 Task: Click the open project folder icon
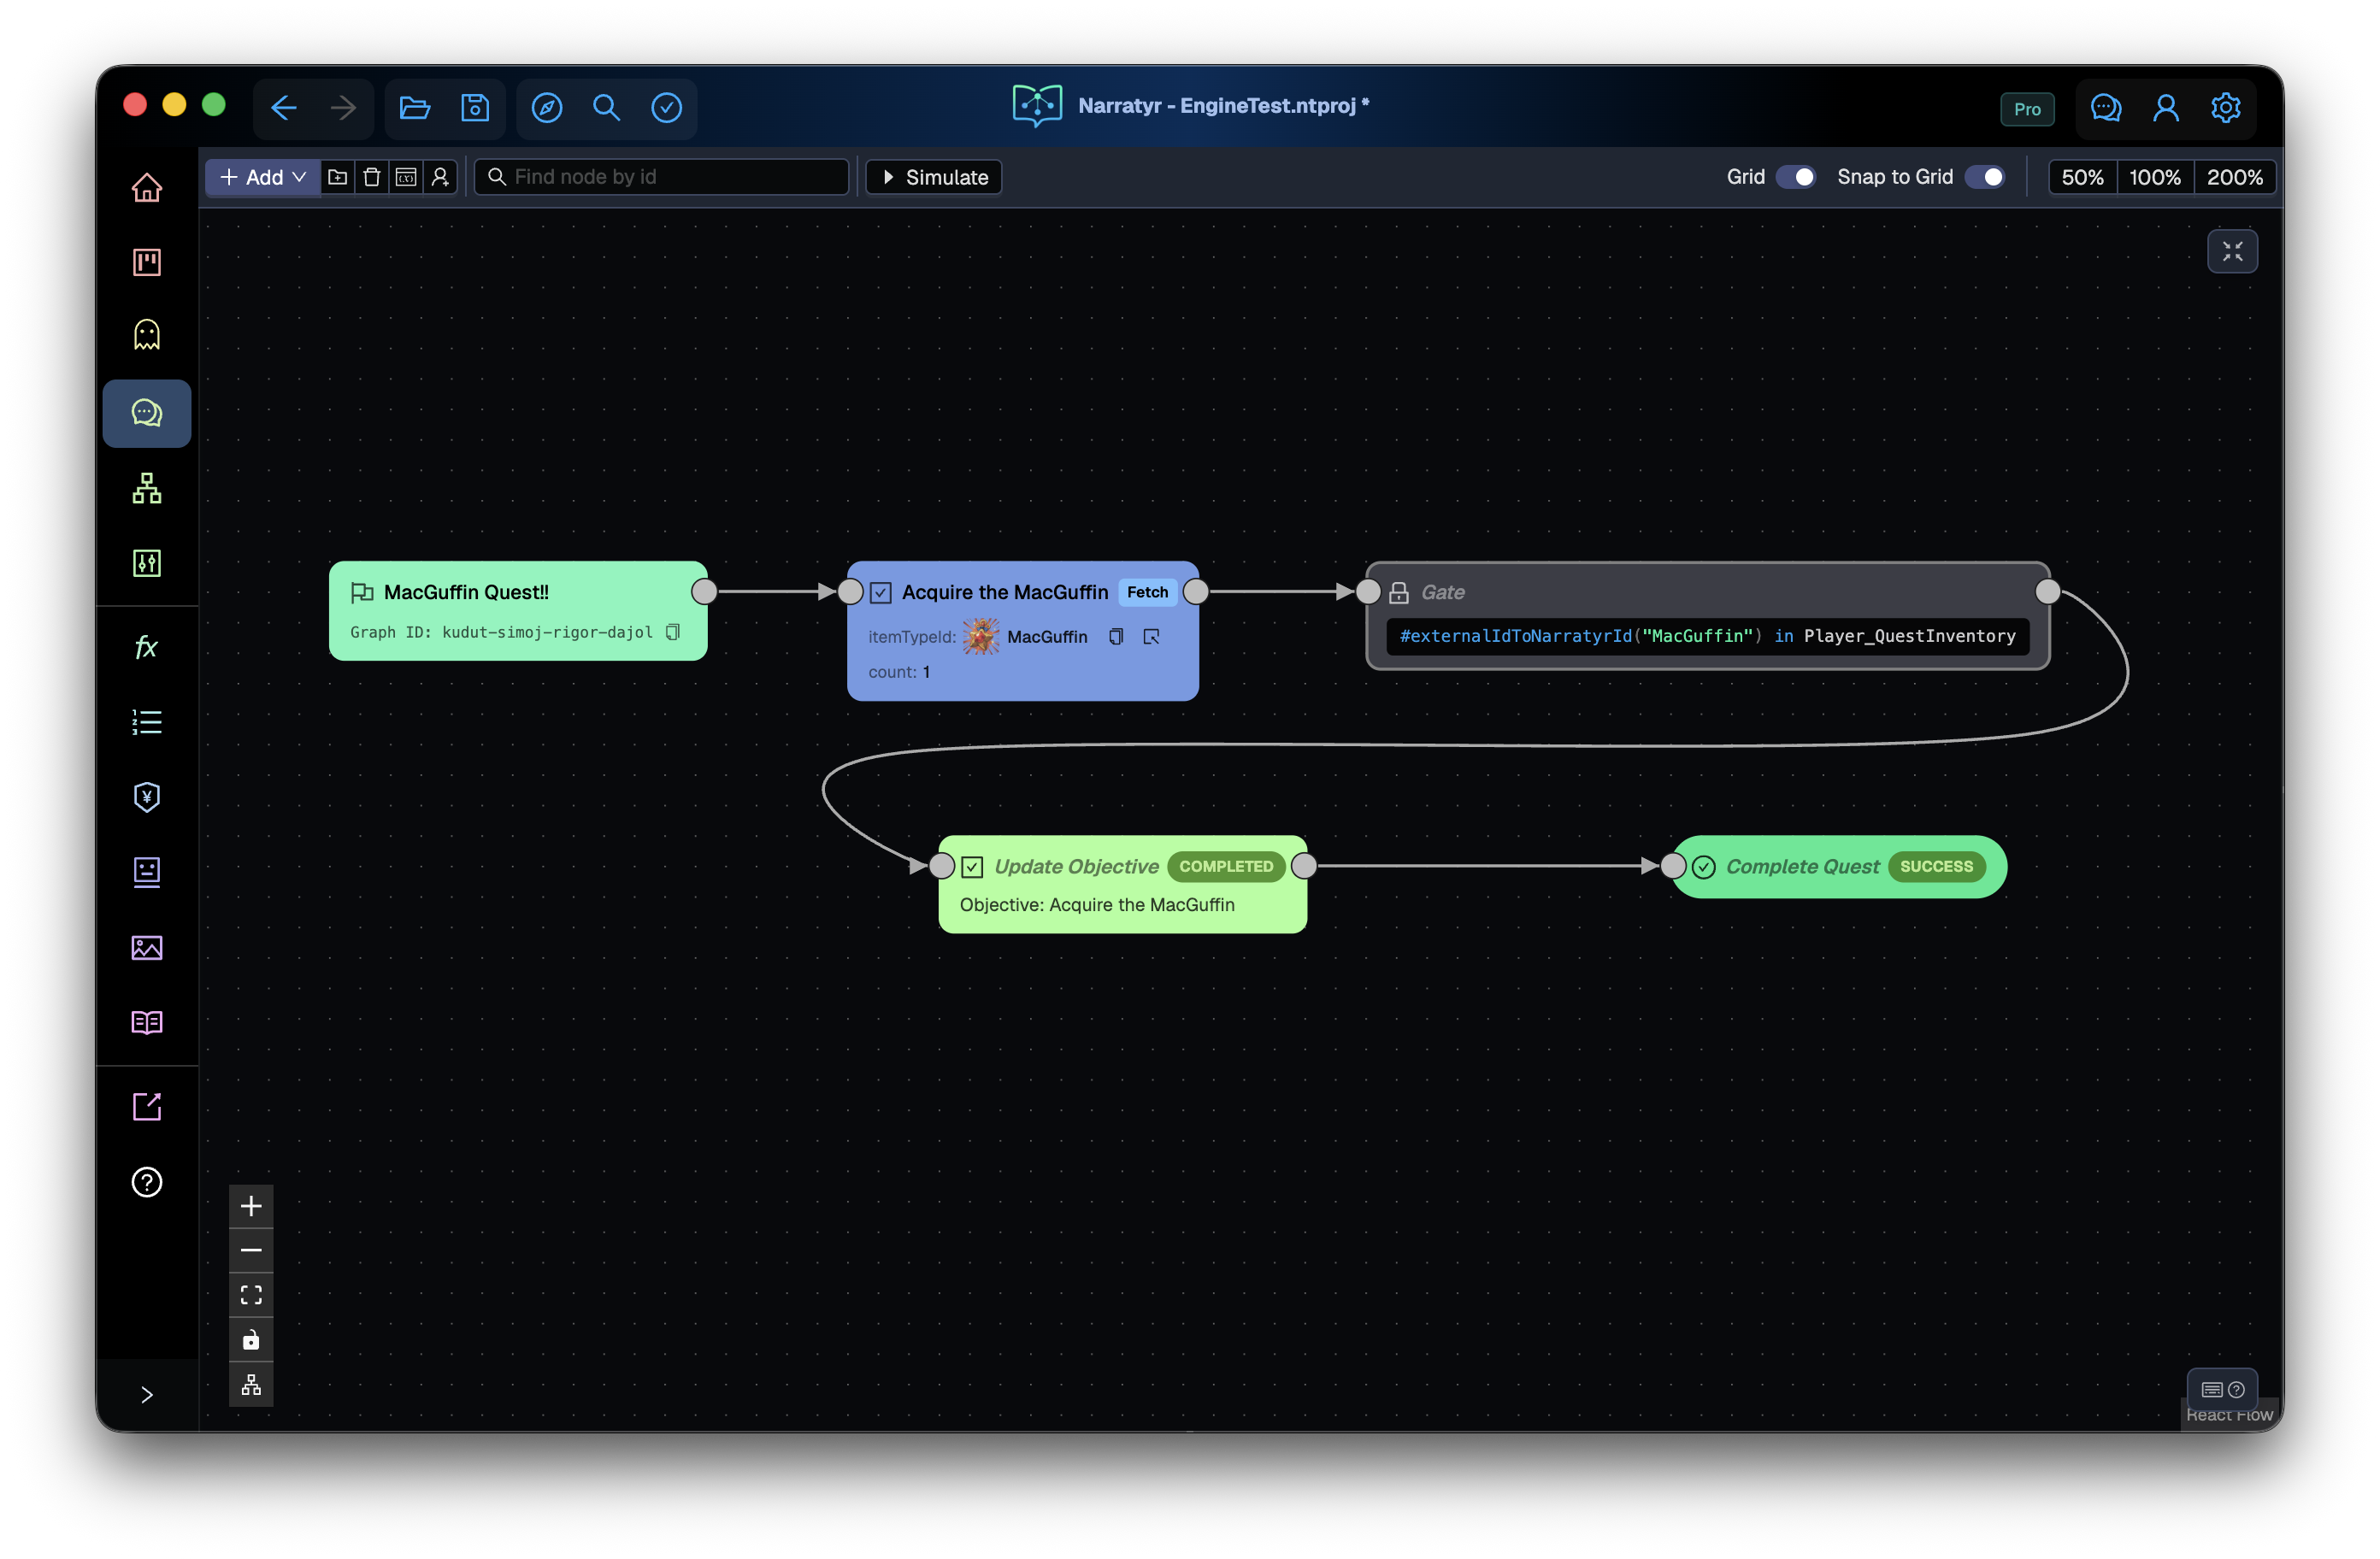tap(415, 107)
